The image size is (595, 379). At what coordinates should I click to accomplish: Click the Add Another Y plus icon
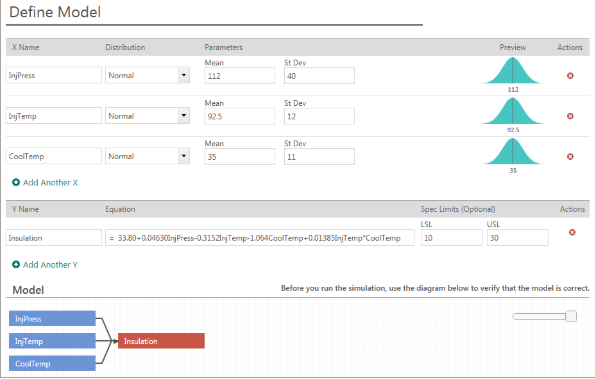(x=16, y=264)
